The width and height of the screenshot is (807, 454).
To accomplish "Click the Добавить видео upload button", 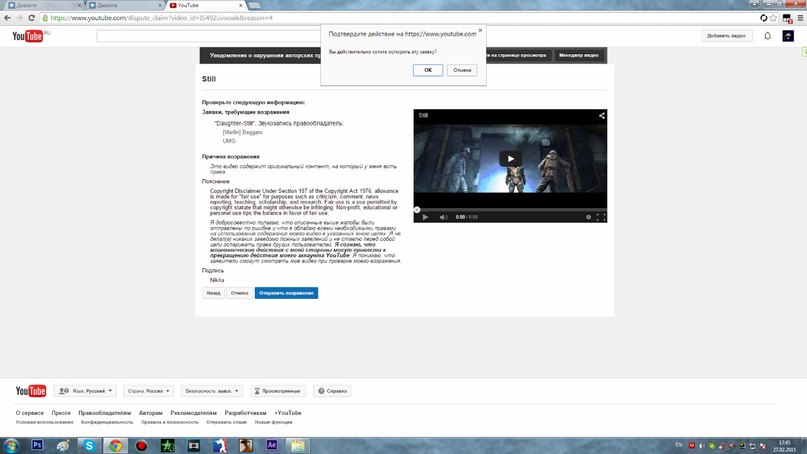I will click(726, 36).
